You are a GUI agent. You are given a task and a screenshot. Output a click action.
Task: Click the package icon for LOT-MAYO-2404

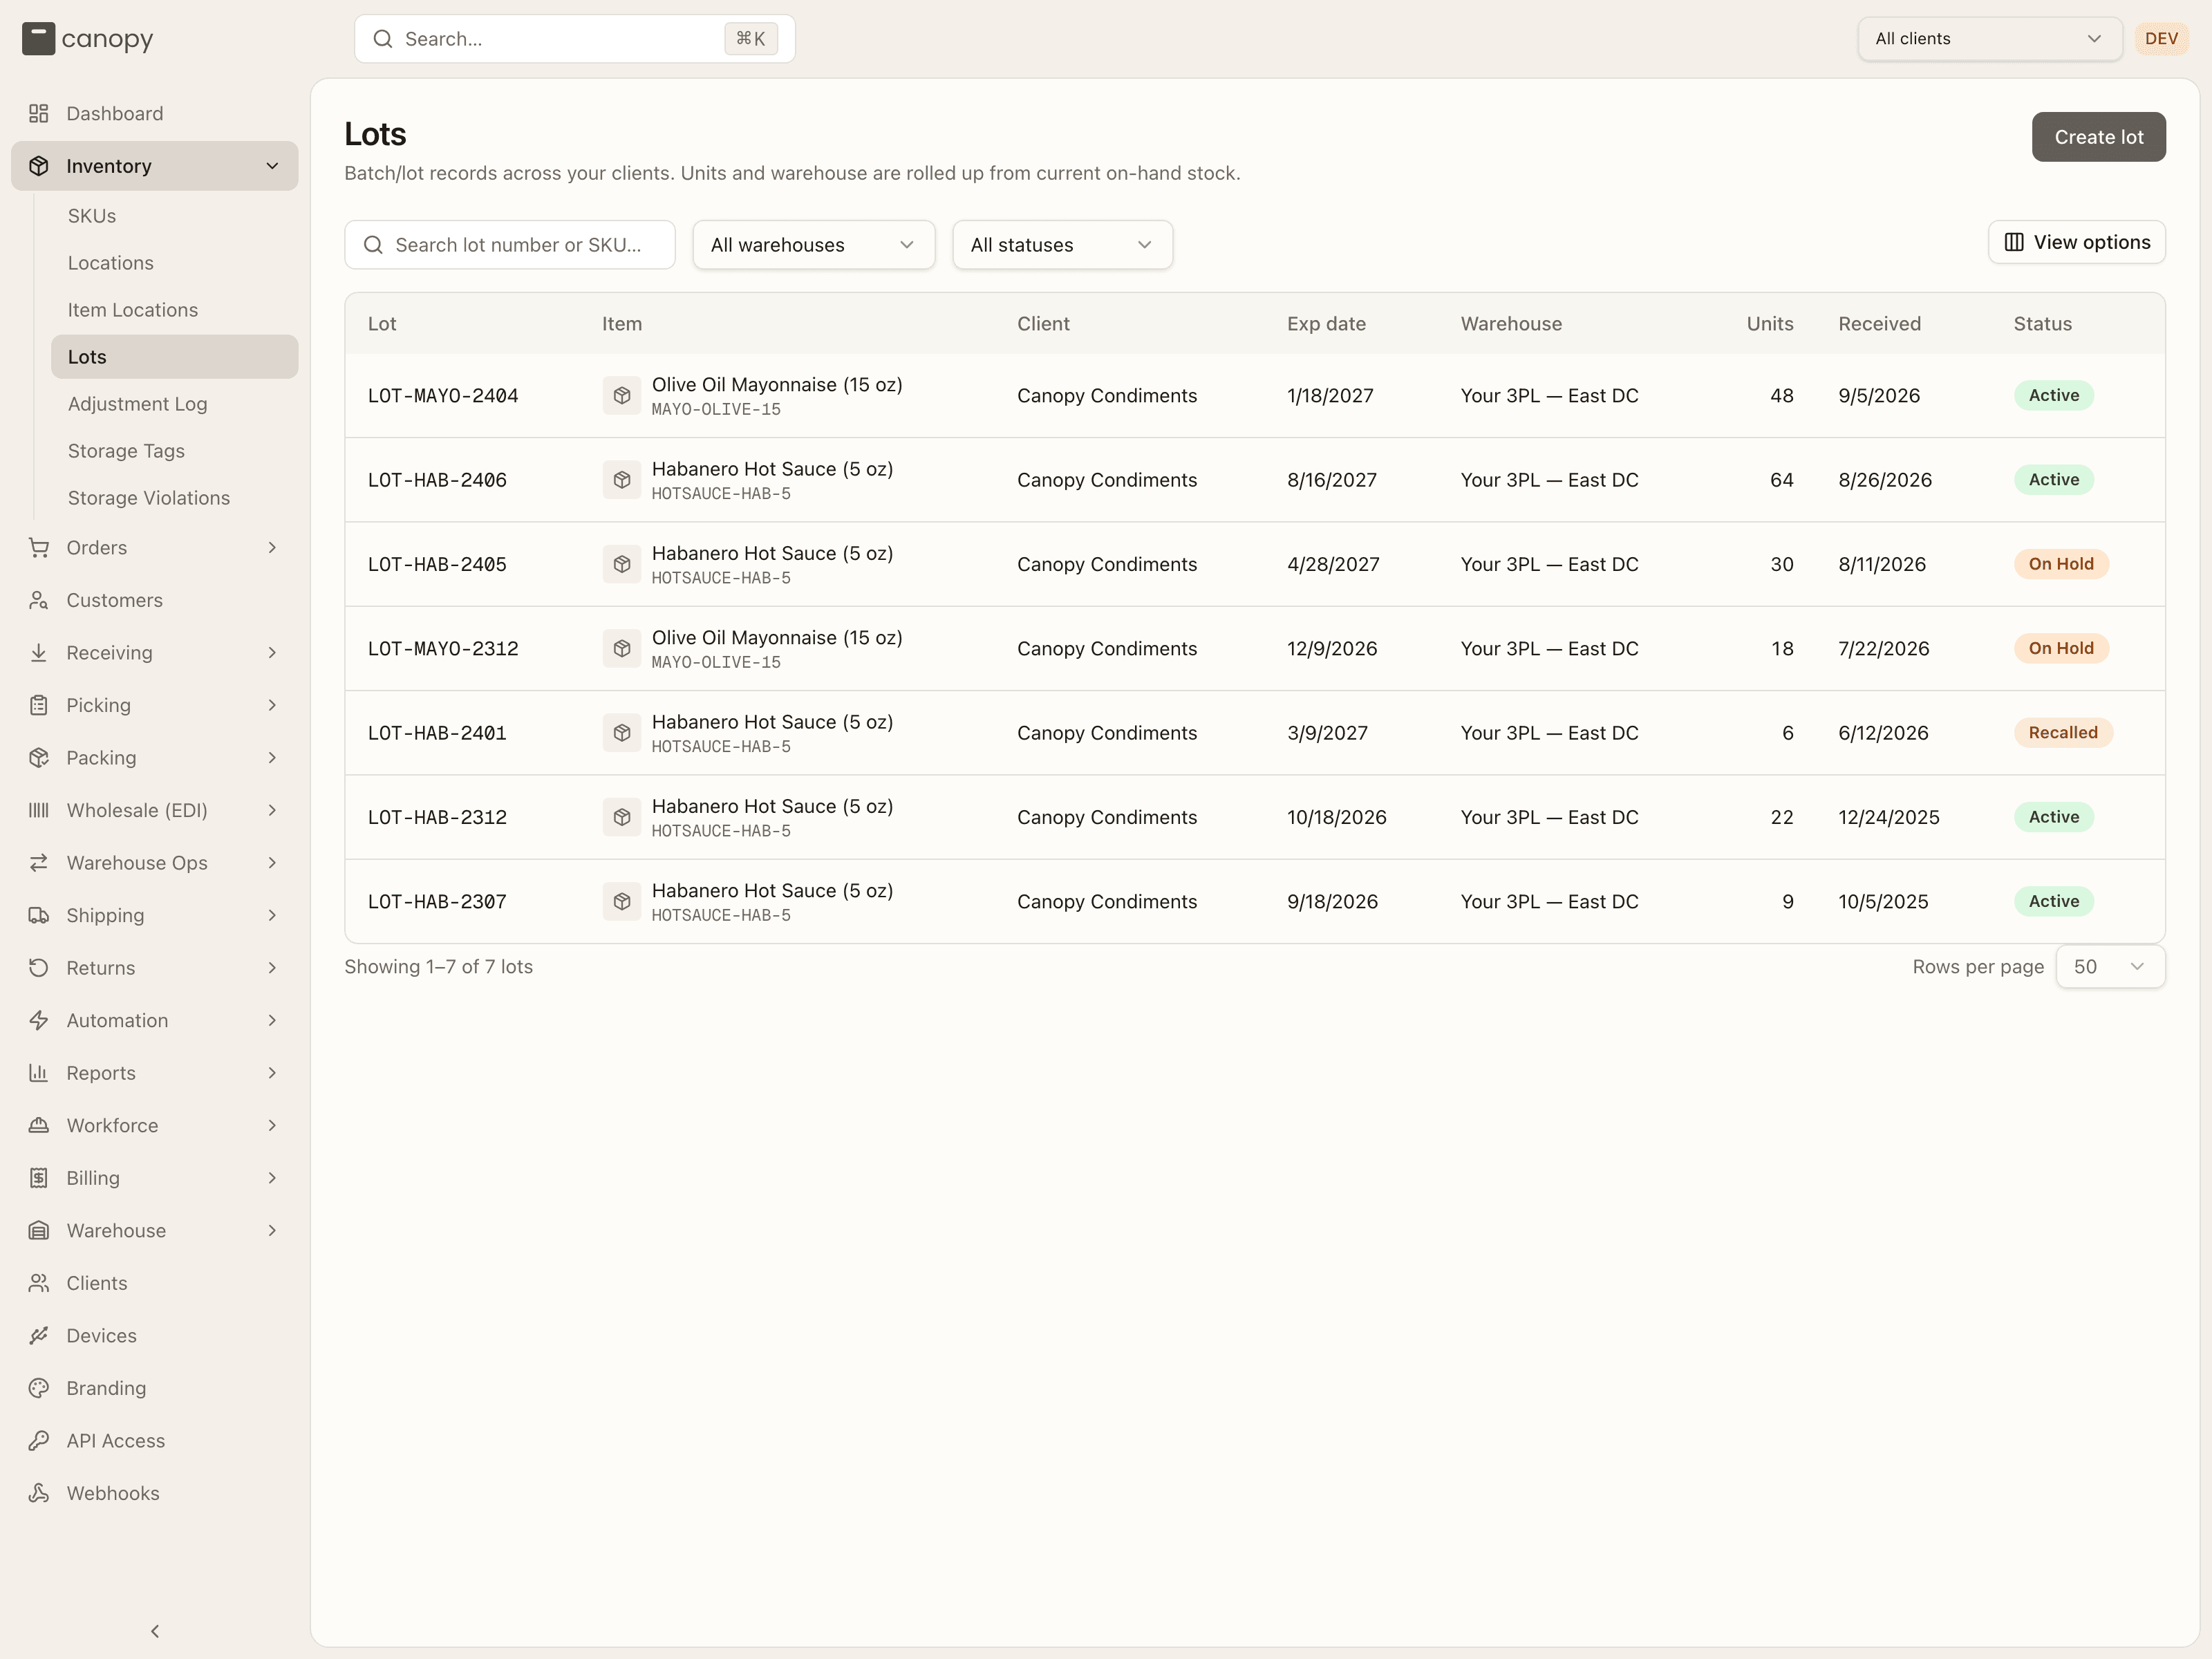tap(622, 396)
